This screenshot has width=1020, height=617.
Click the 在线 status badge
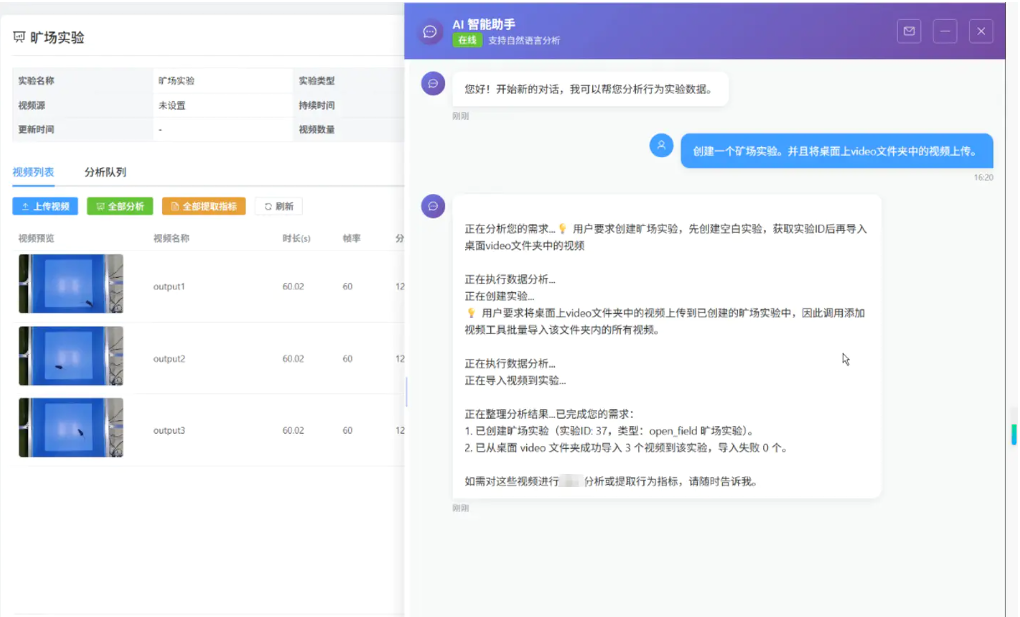(x=466, y=40)
